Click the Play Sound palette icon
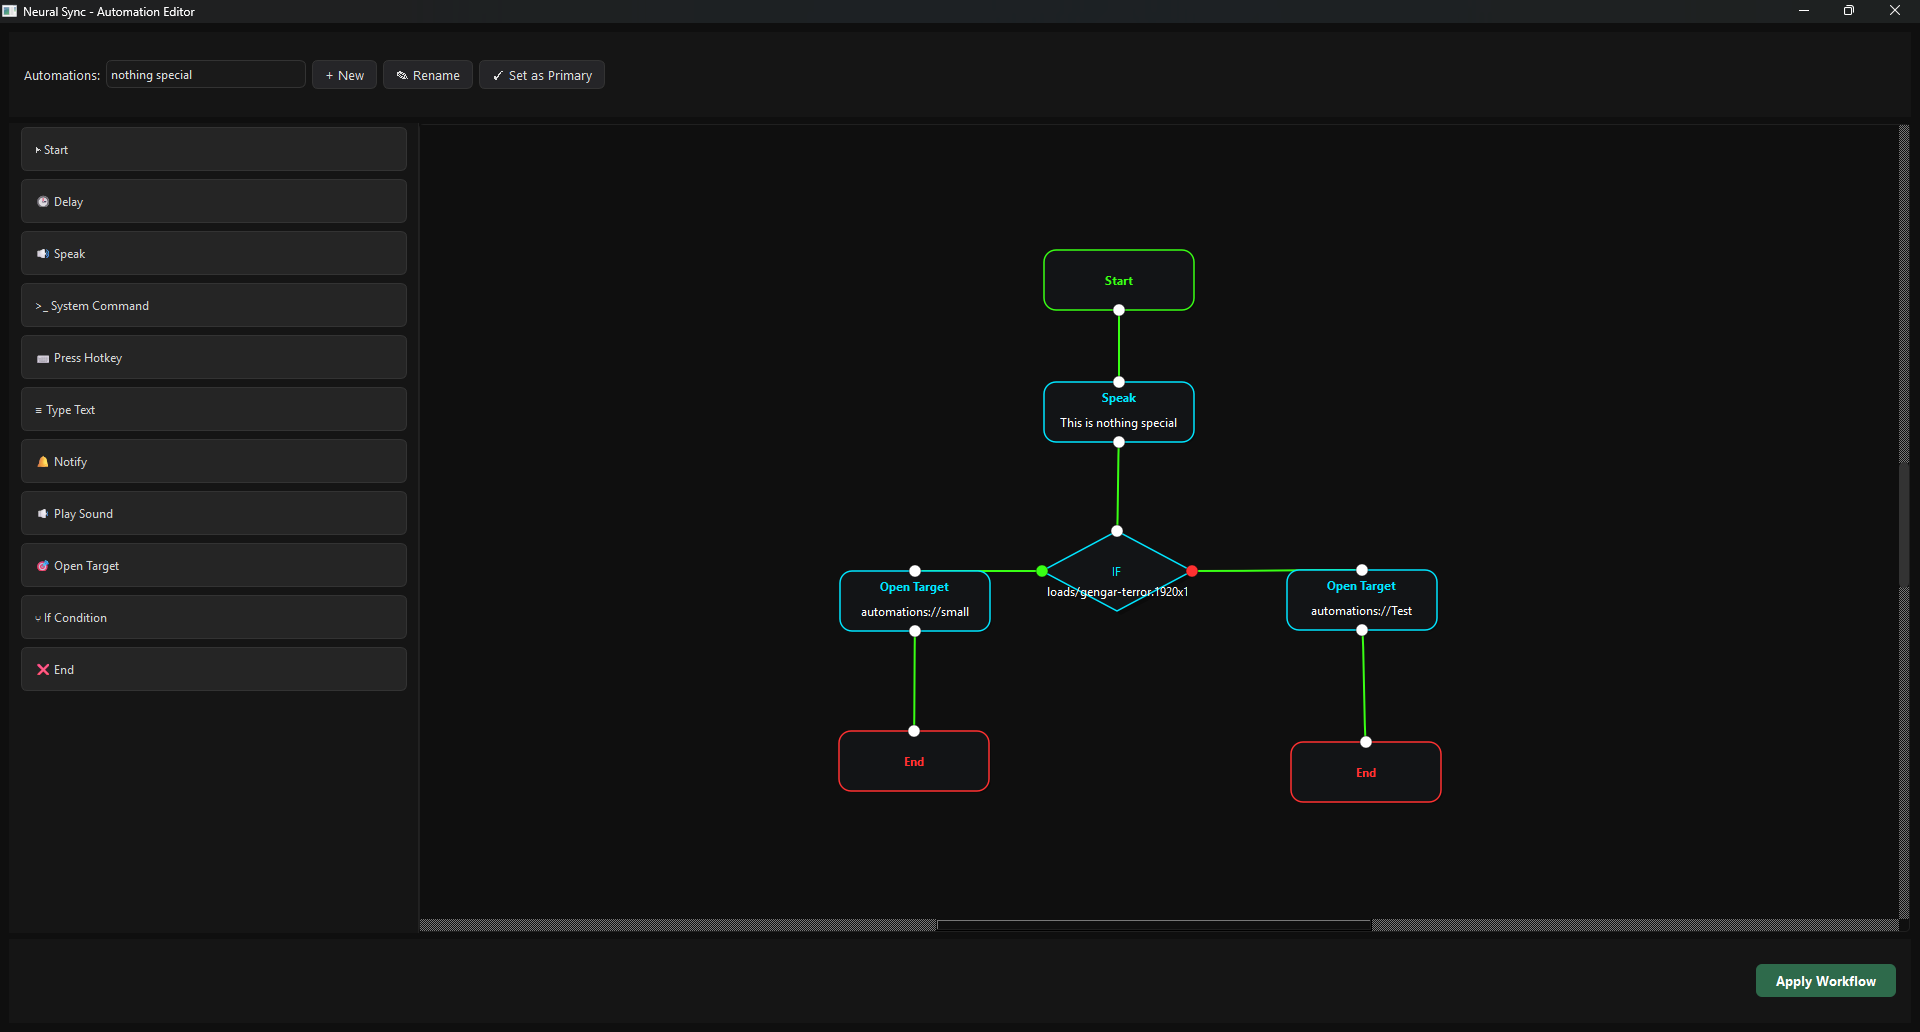The image size is (1920, 1032). tap(43, 514)
